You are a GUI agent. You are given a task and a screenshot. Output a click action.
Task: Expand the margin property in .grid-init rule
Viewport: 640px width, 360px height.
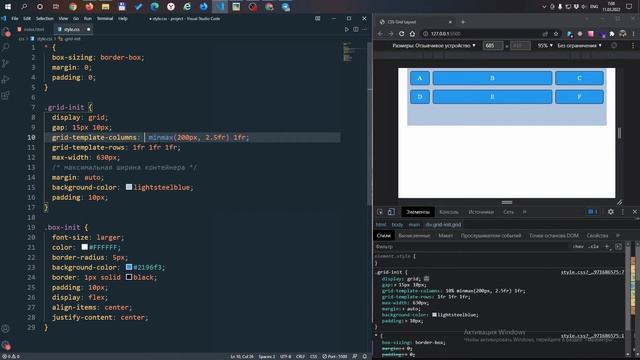(x=404, y=309)
